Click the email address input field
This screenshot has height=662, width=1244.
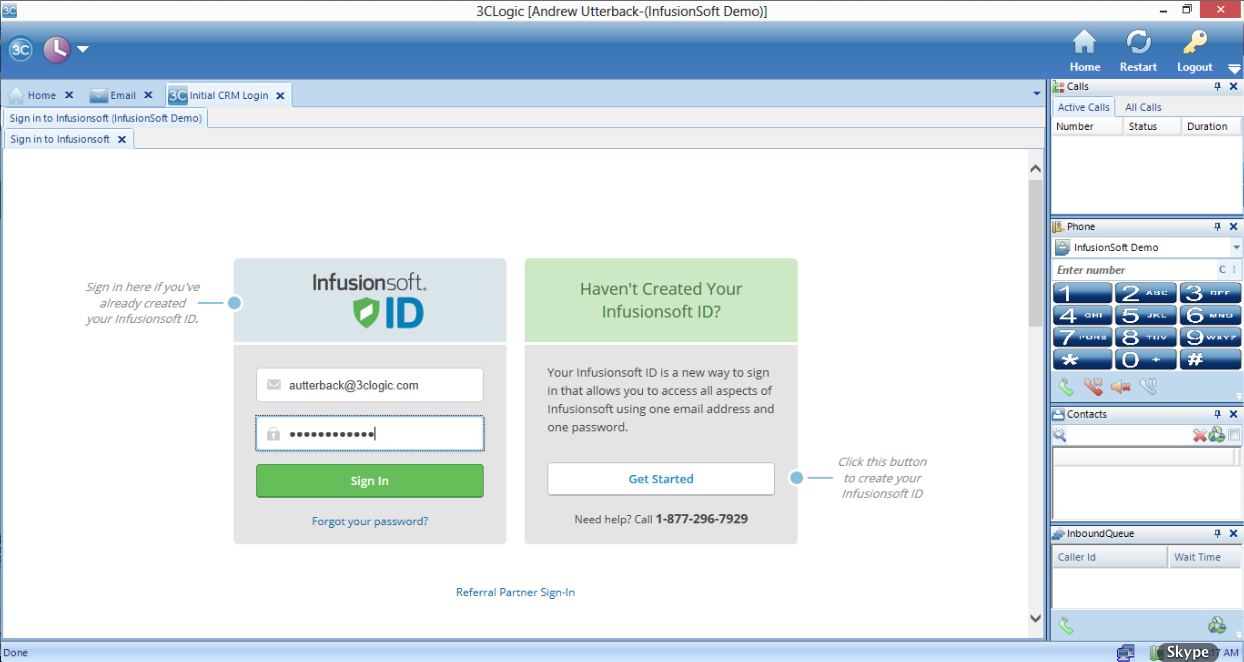tap(370, 385)
